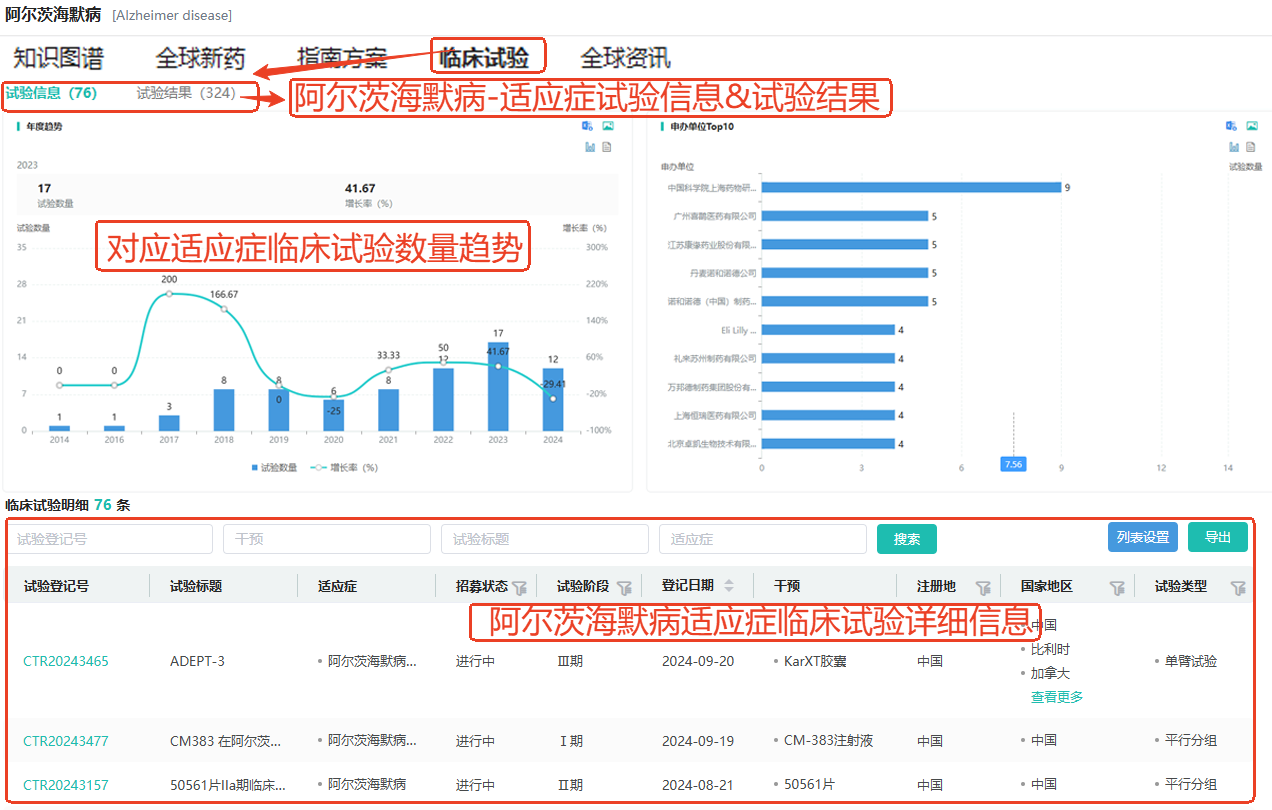Click export data icon in 申办单位Top10 panel
The image size is (1272, 810).
coord(1232,126)
